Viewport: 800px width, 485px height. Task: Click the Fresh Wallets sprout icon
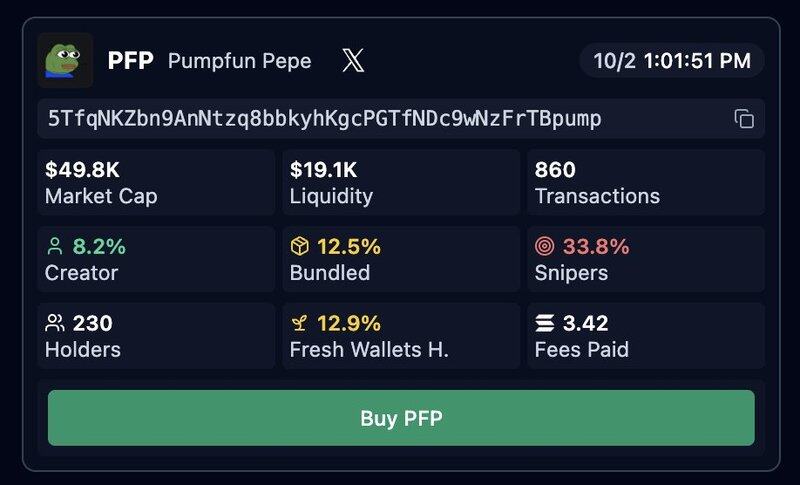pyautogui.click(x=300, y=324)
